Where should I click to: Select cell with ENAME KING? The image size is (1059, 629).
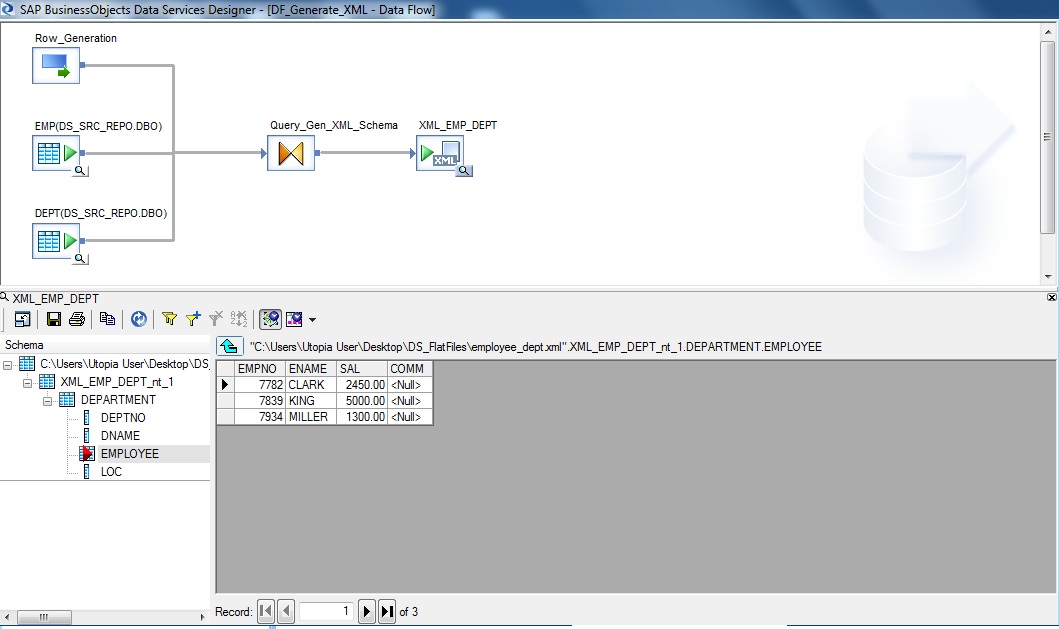point(311,401)
